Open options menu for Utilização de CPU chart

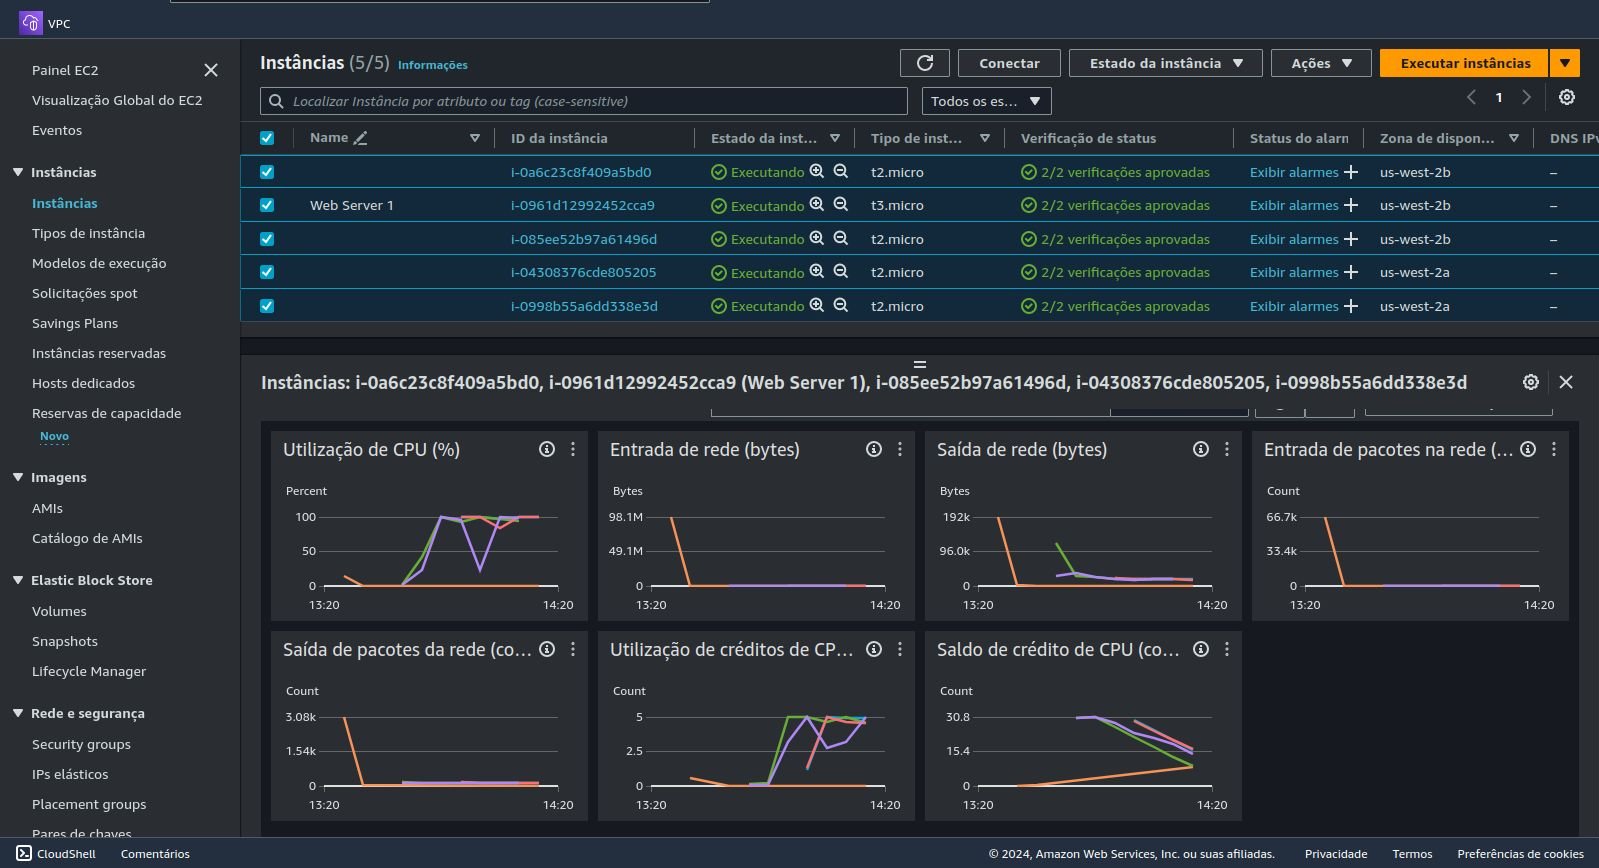(x=573, y=449)
